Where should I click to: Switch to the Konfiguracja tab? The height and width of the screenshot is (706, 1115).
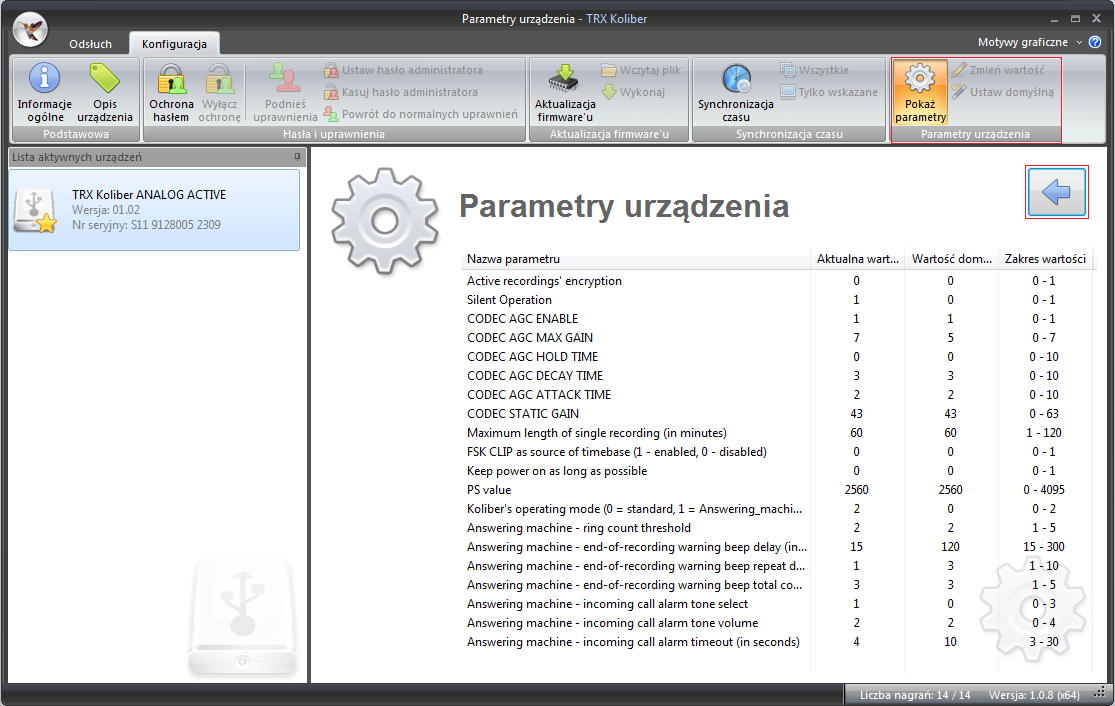(174, 43)
